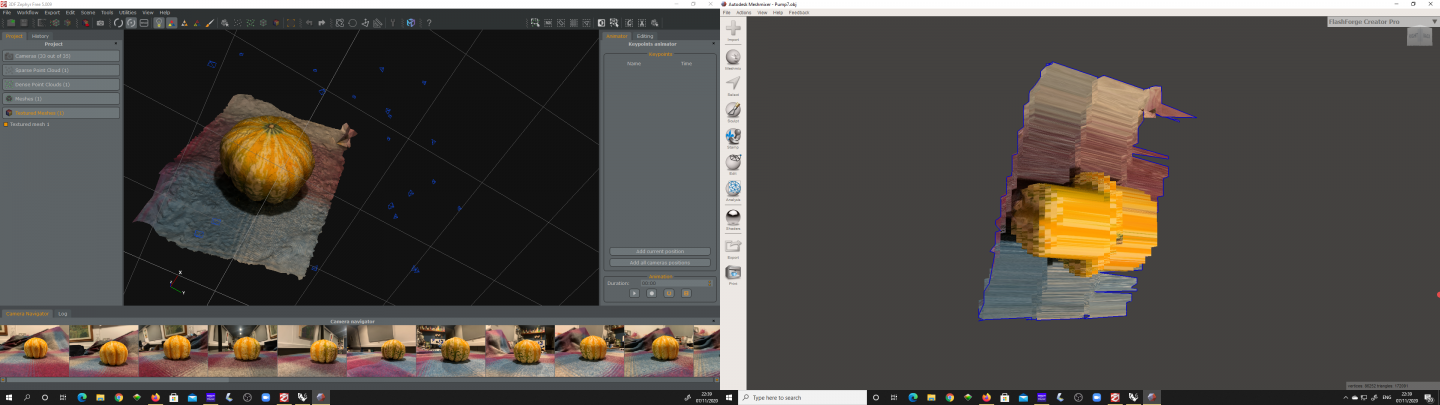The height and width of the screenshot is (405, 1440).
Task: Click the Add current position button
Action: [x=660, y=251]
